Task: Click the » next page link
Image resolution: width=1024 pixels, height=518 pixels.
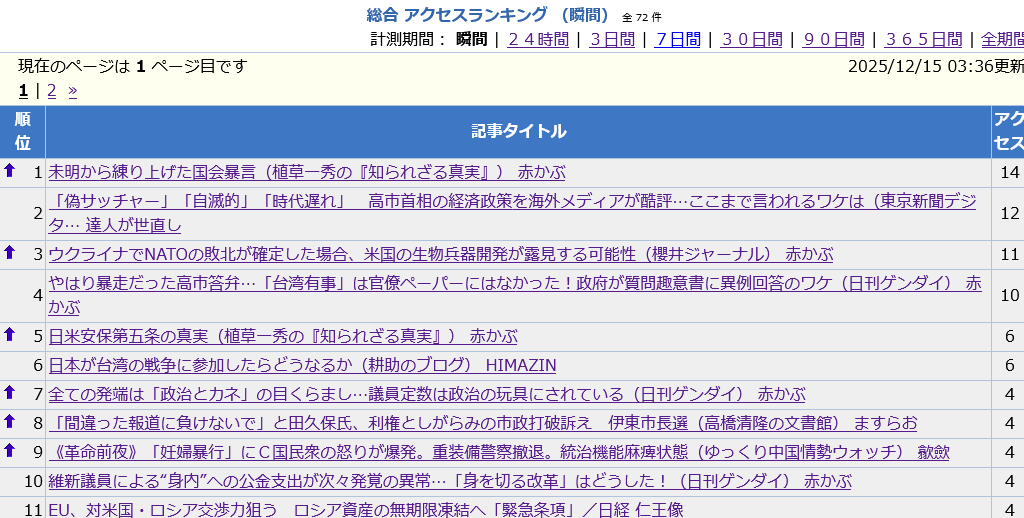Action: click(72, 91)
